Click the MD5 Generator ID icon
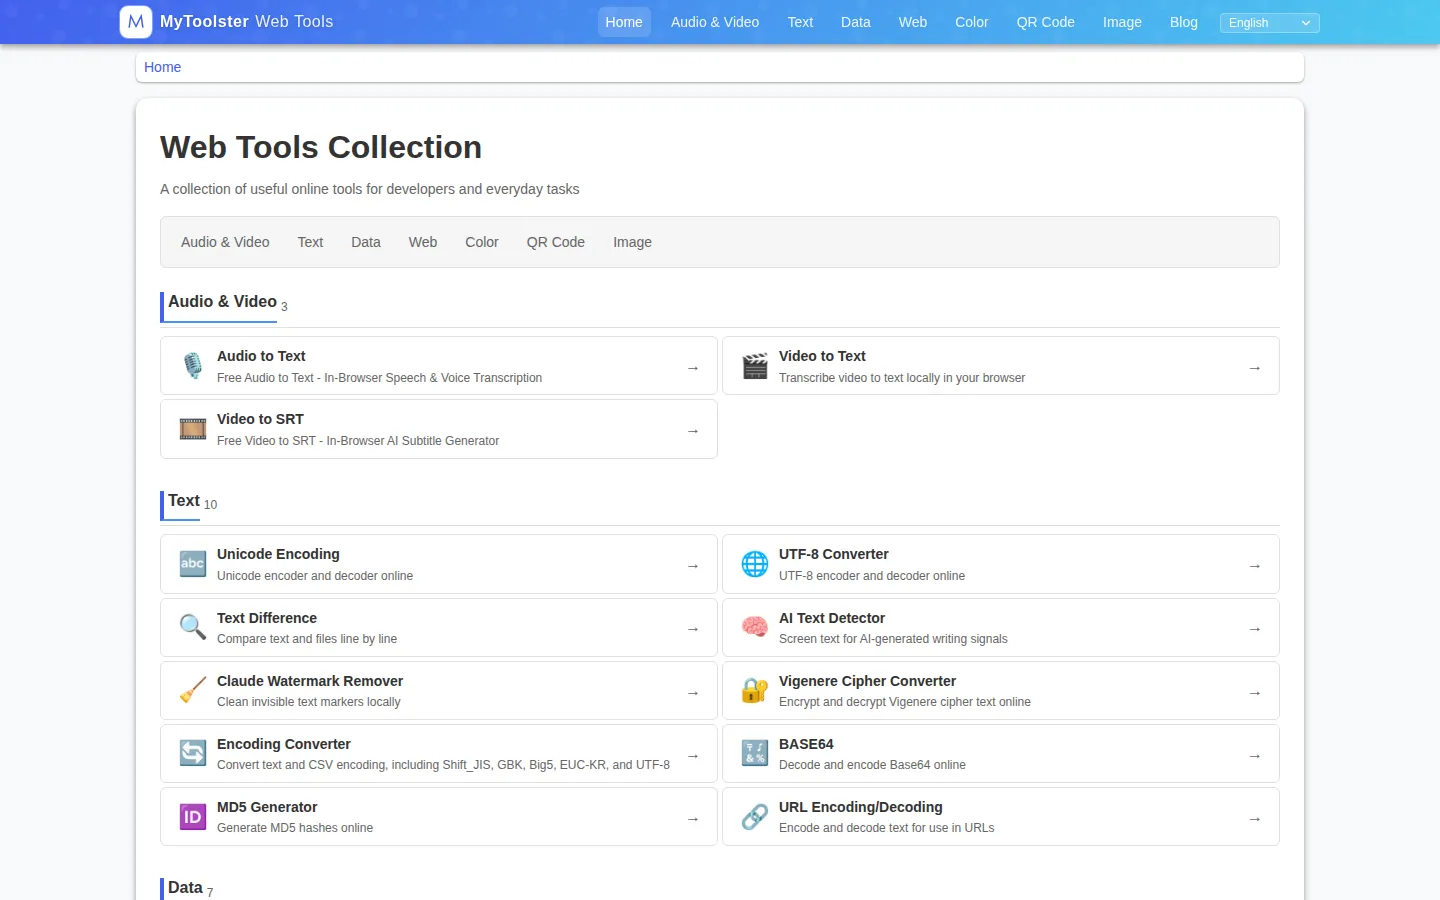Image resolution: width=1440 pixels, height=900 pixels. [x=193, y=816]
